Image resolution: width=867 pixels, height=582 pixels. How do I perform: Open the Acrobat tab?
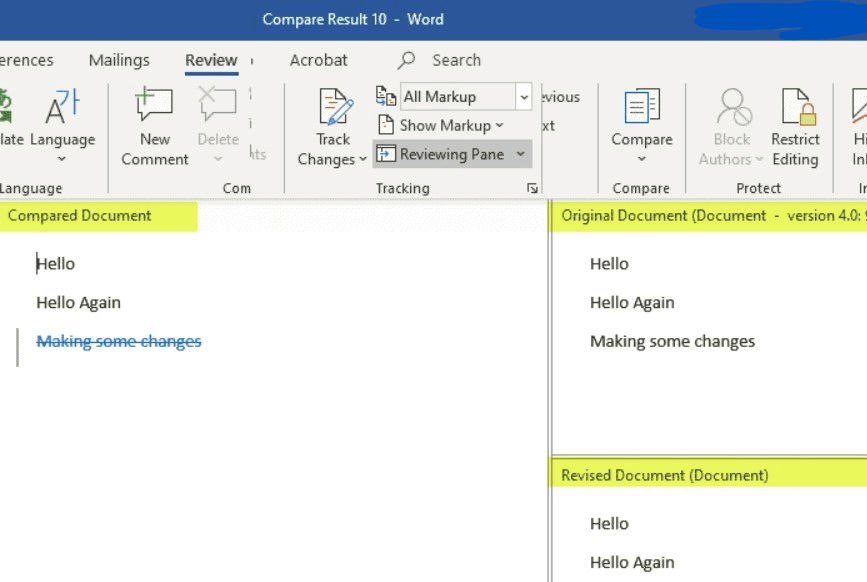[x=318, y=60]
